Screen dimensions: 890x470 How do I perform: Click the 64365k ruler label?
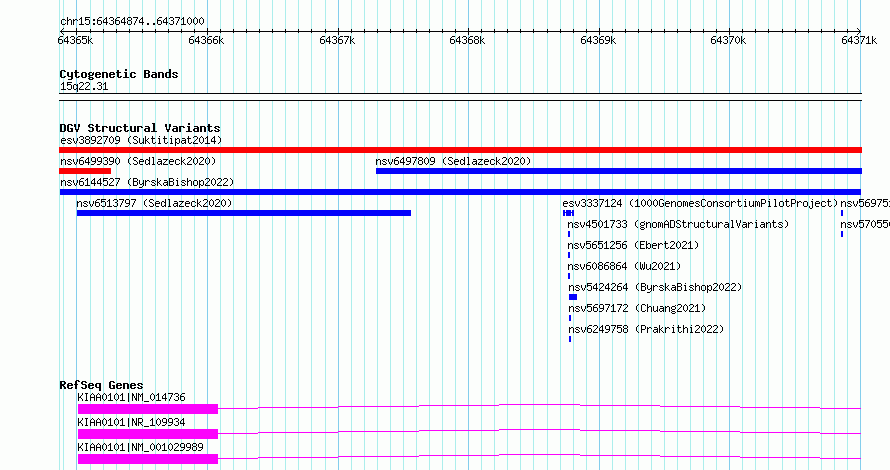pos(75,40)
